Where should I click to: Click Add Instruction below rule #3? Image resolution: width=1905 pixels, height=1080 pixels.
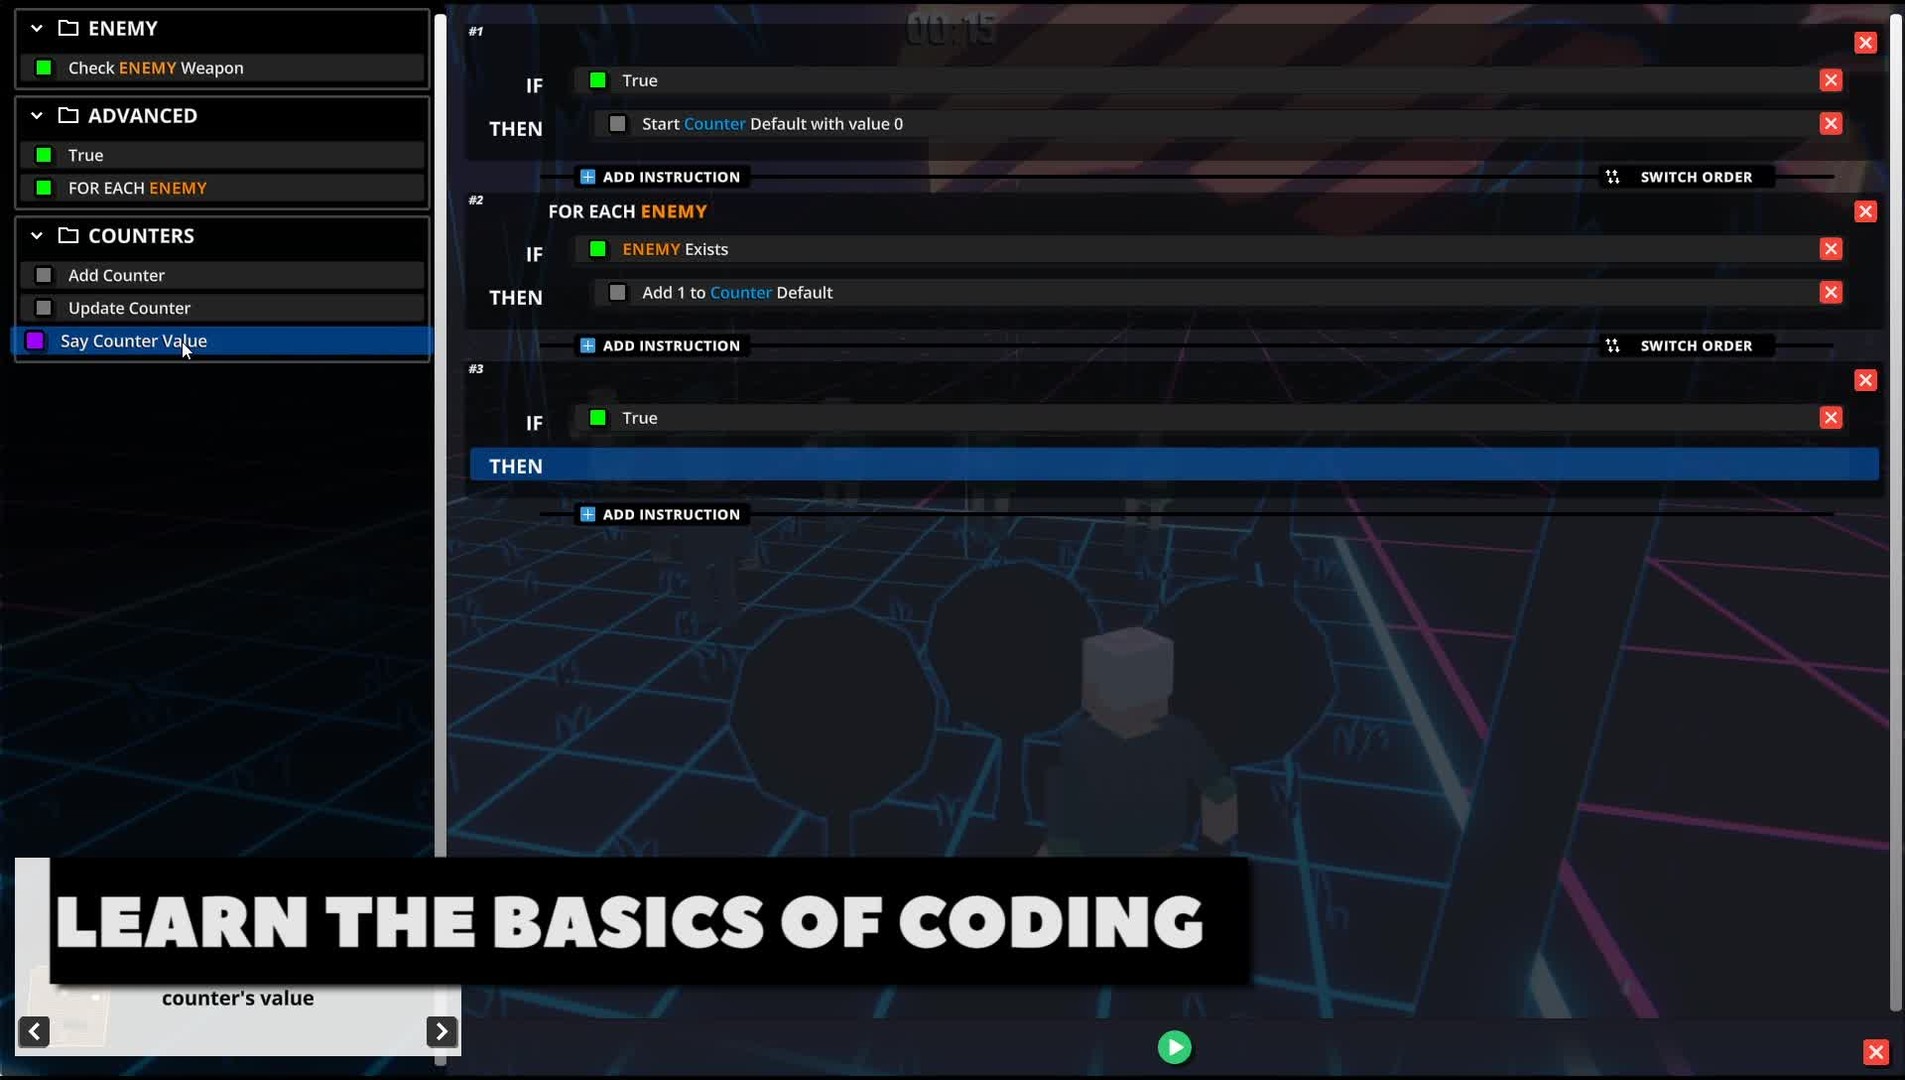coord(660,514)
